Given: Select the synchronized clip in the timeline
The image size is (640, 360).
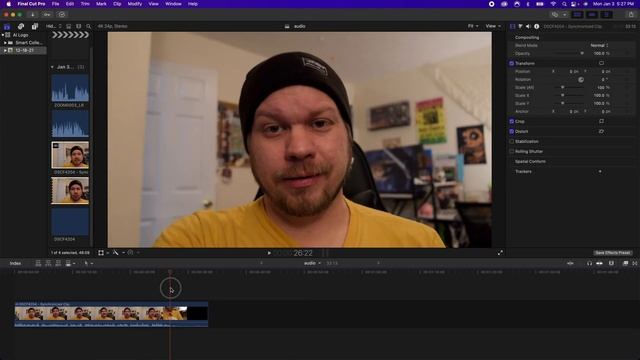Looking at the screenshot, I should click(x=111, y=314).
